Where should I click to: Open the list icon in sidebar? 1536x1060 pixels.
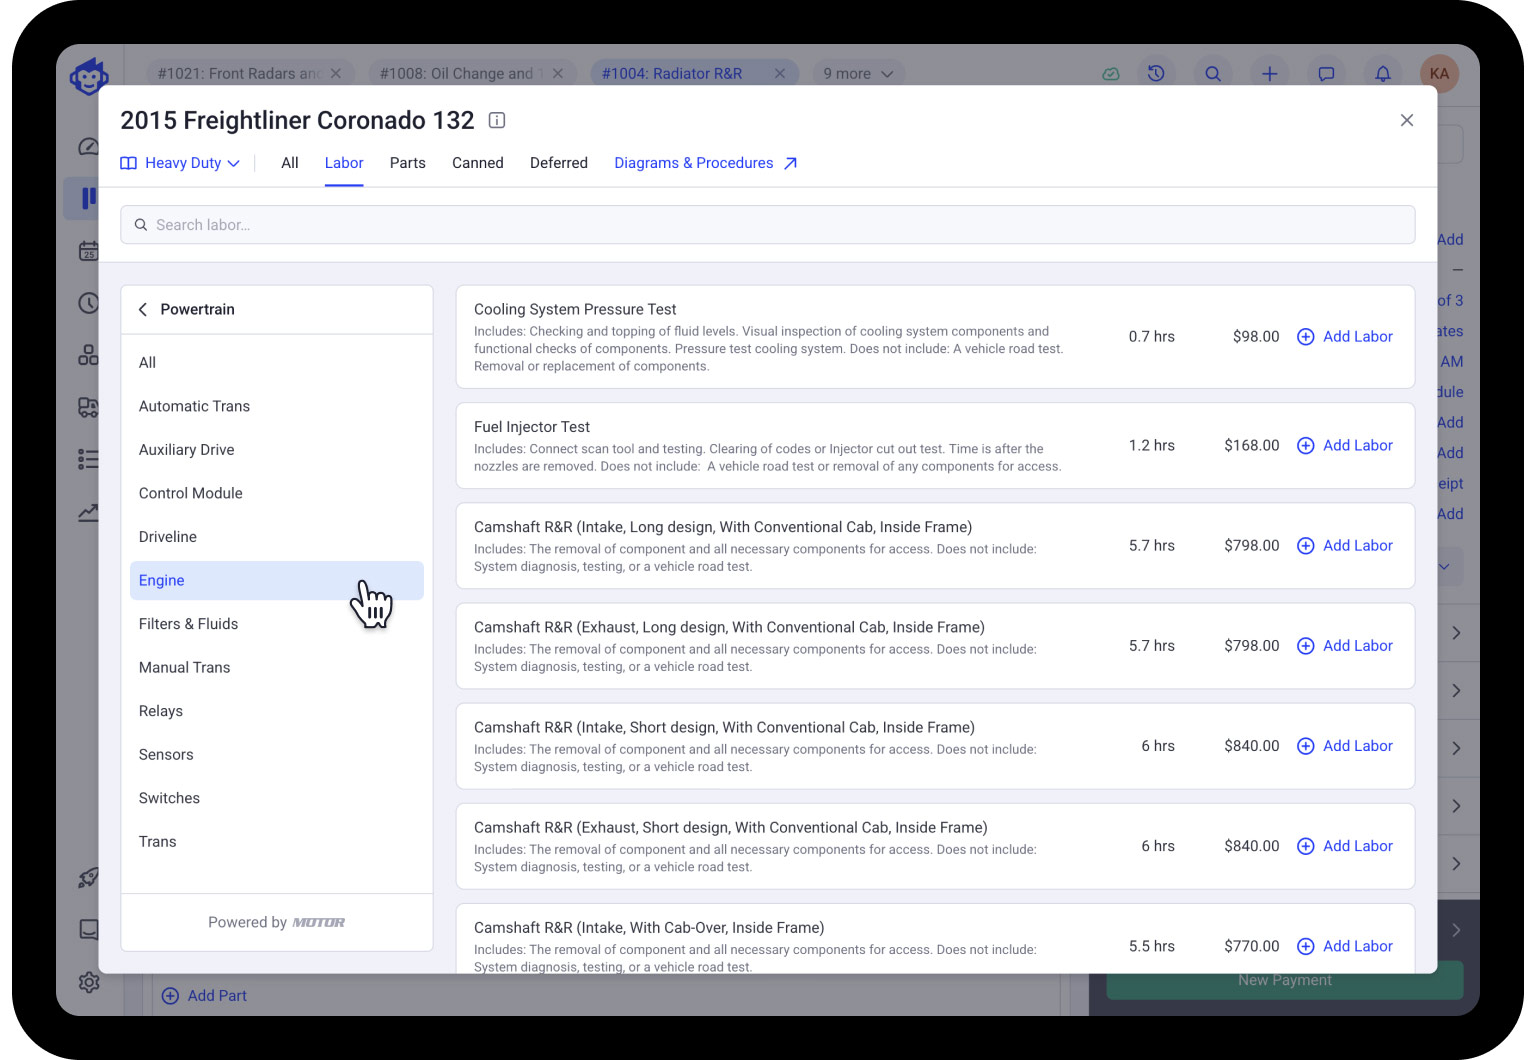[89, 459]
